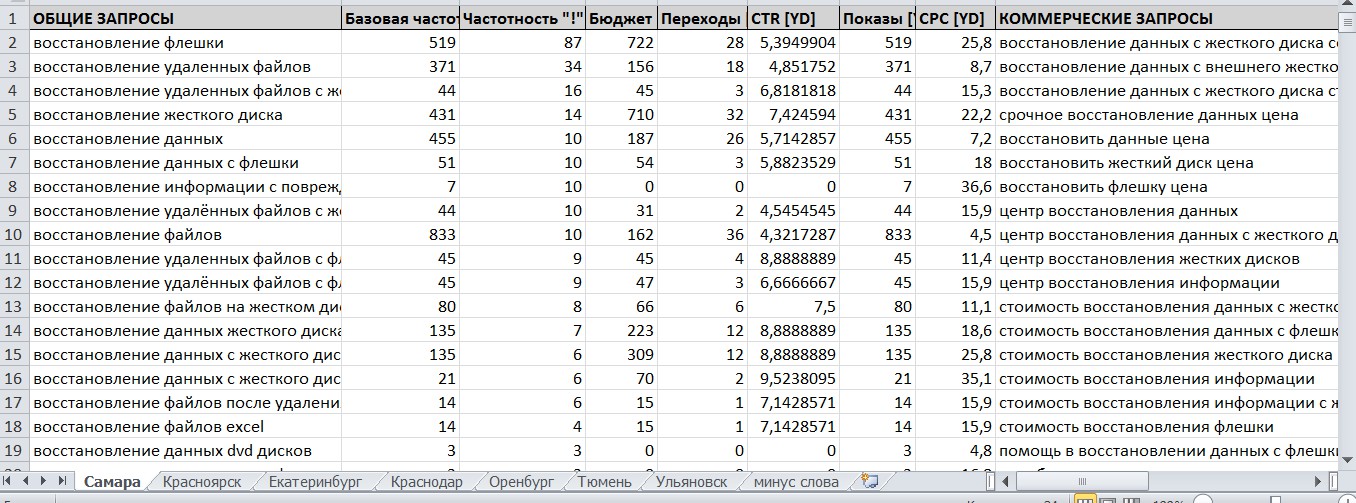This screenshot has width=1356, height=503.
Task: Click transitions value 36
Action: pyautogui.click(x=702, y=234)
